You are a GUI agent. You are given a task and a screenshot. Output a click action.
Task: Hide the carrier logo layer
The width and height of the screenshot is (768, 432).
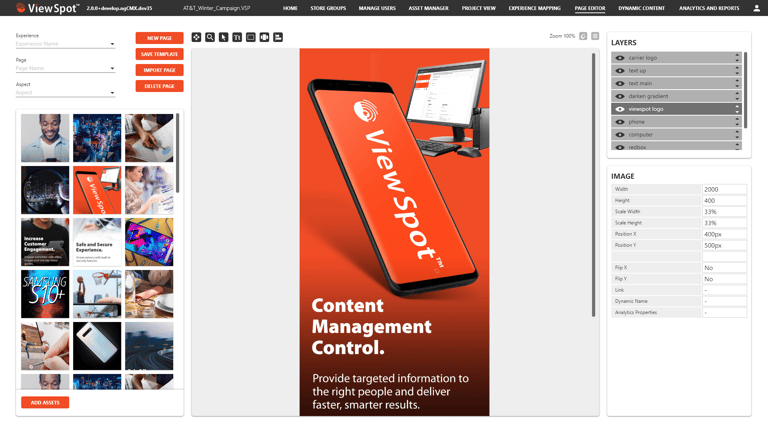click(620, 58)
